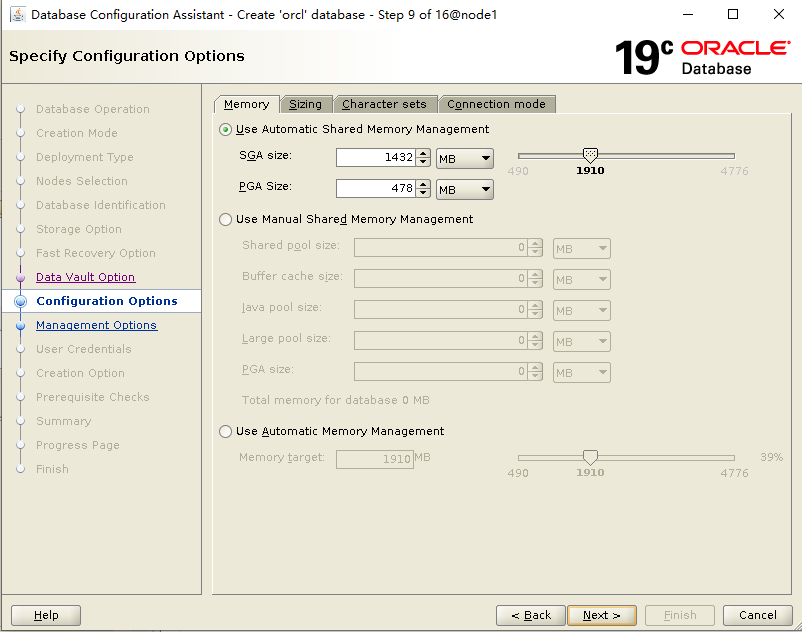Screen dimensions: 802x632
Task: Click the Memory target slider thumb
Action: pyautogui.click(x=590, y=457)
